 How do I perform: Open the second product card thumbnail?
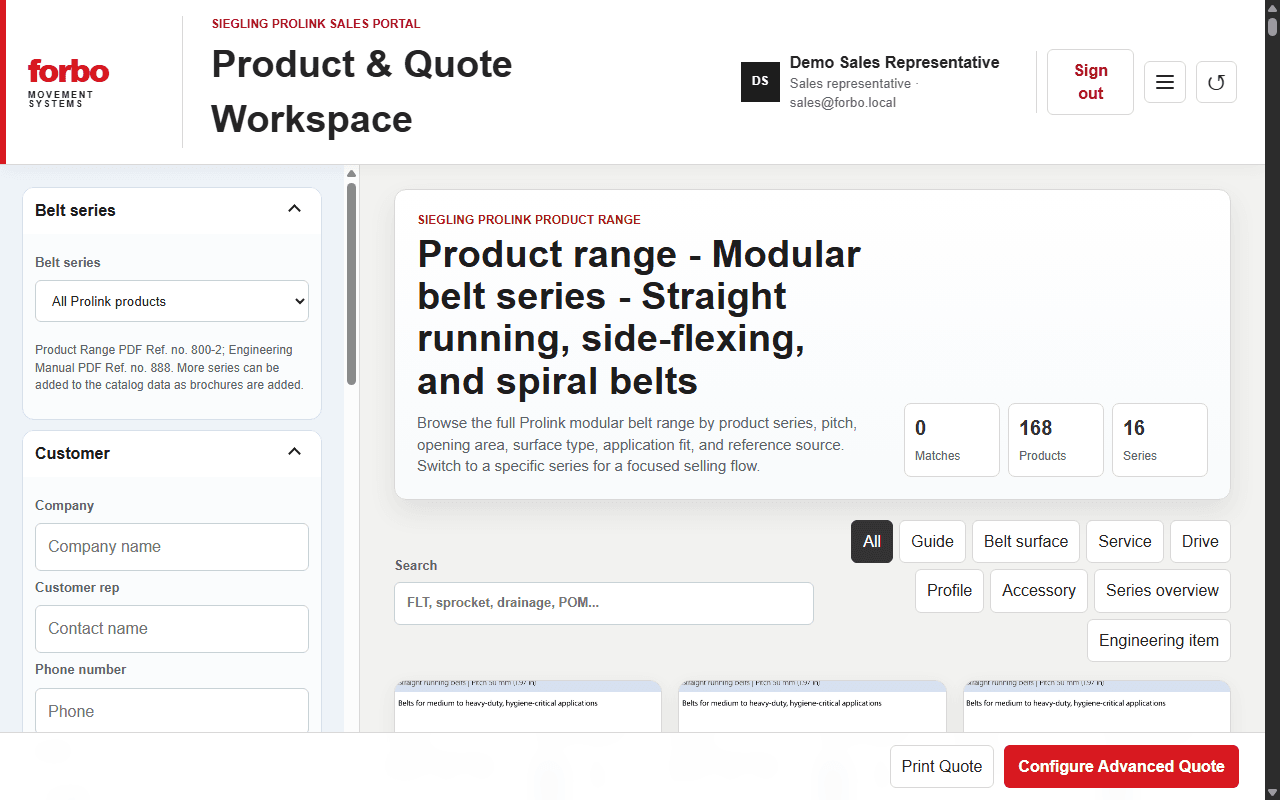812,706
